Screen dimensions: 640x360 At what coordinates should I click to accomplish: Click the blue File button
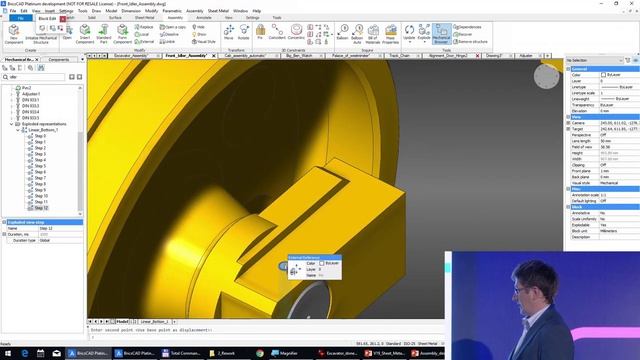20,18
